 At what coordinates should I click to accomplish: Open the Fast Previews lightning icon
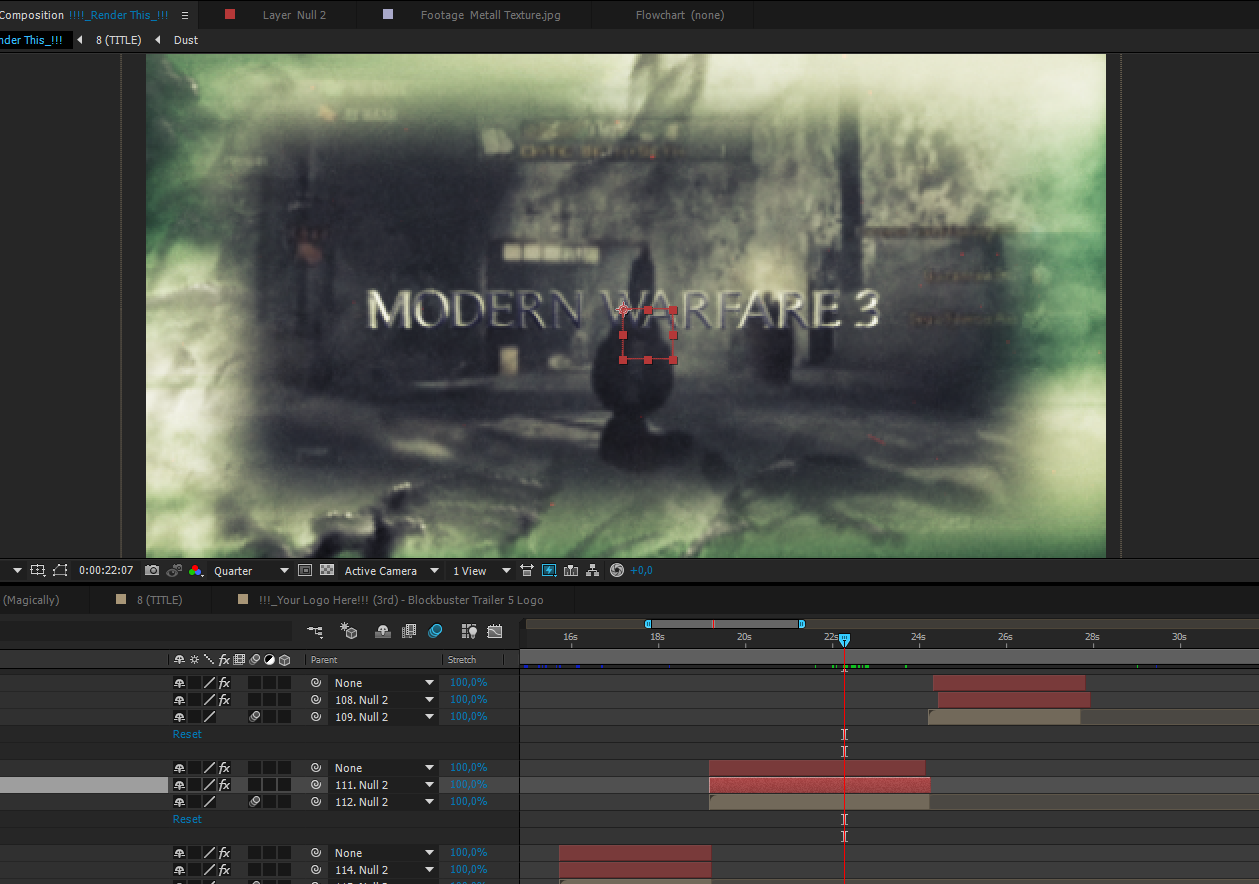(x=549, y=570)
